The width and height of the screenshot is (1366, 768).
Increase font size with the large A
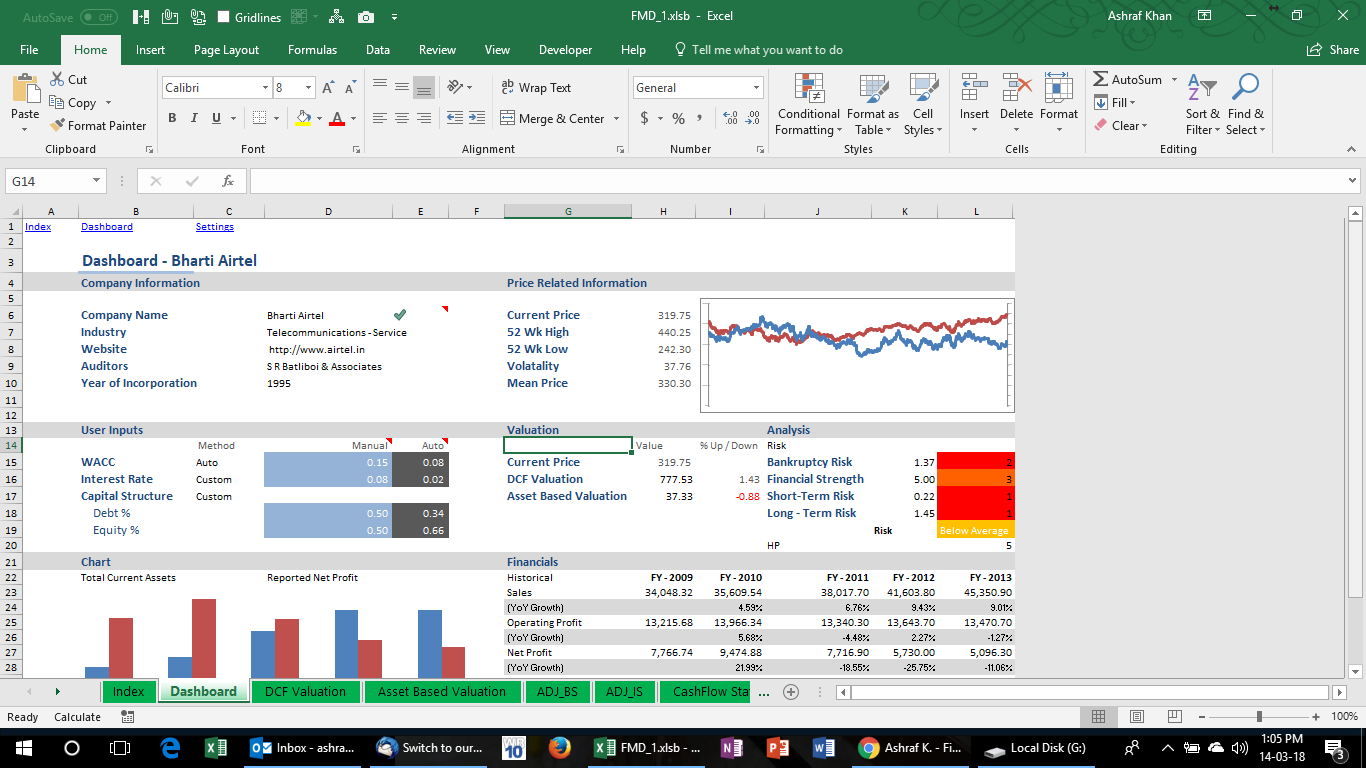329,88
